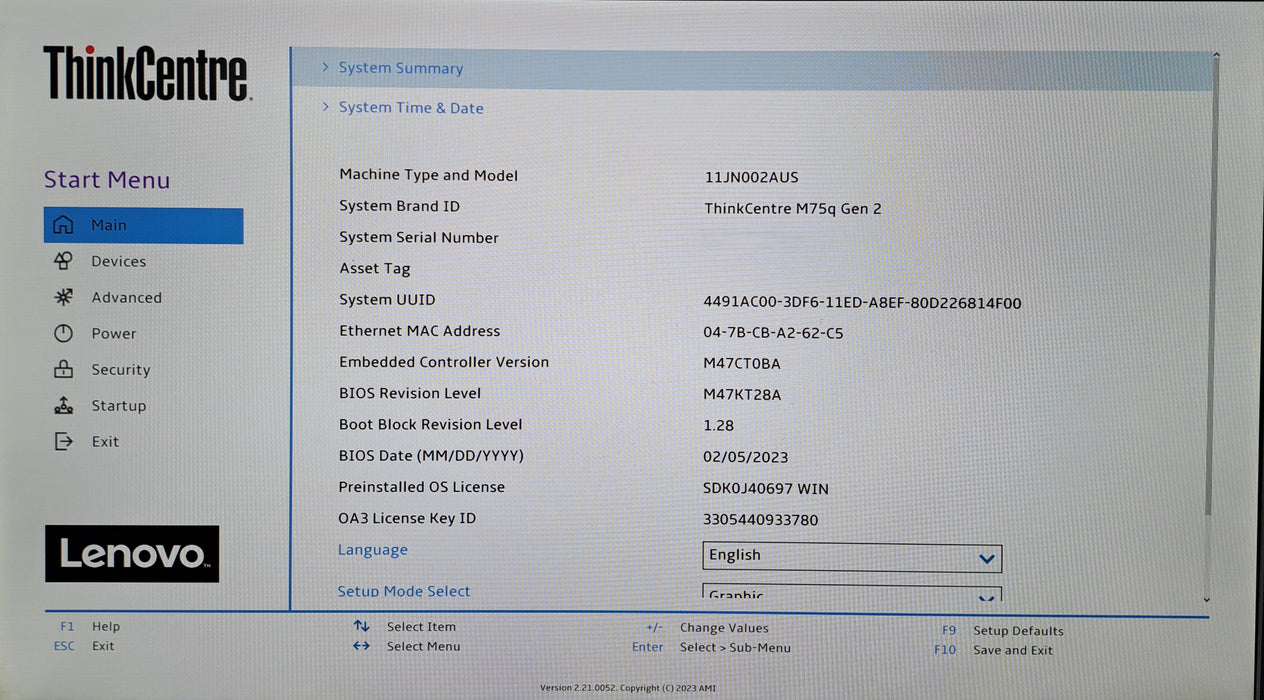This screenshot has height=700, width=1264.
Task: Click BIOS revision value M47KT28A
Action: tap(742, 395)
